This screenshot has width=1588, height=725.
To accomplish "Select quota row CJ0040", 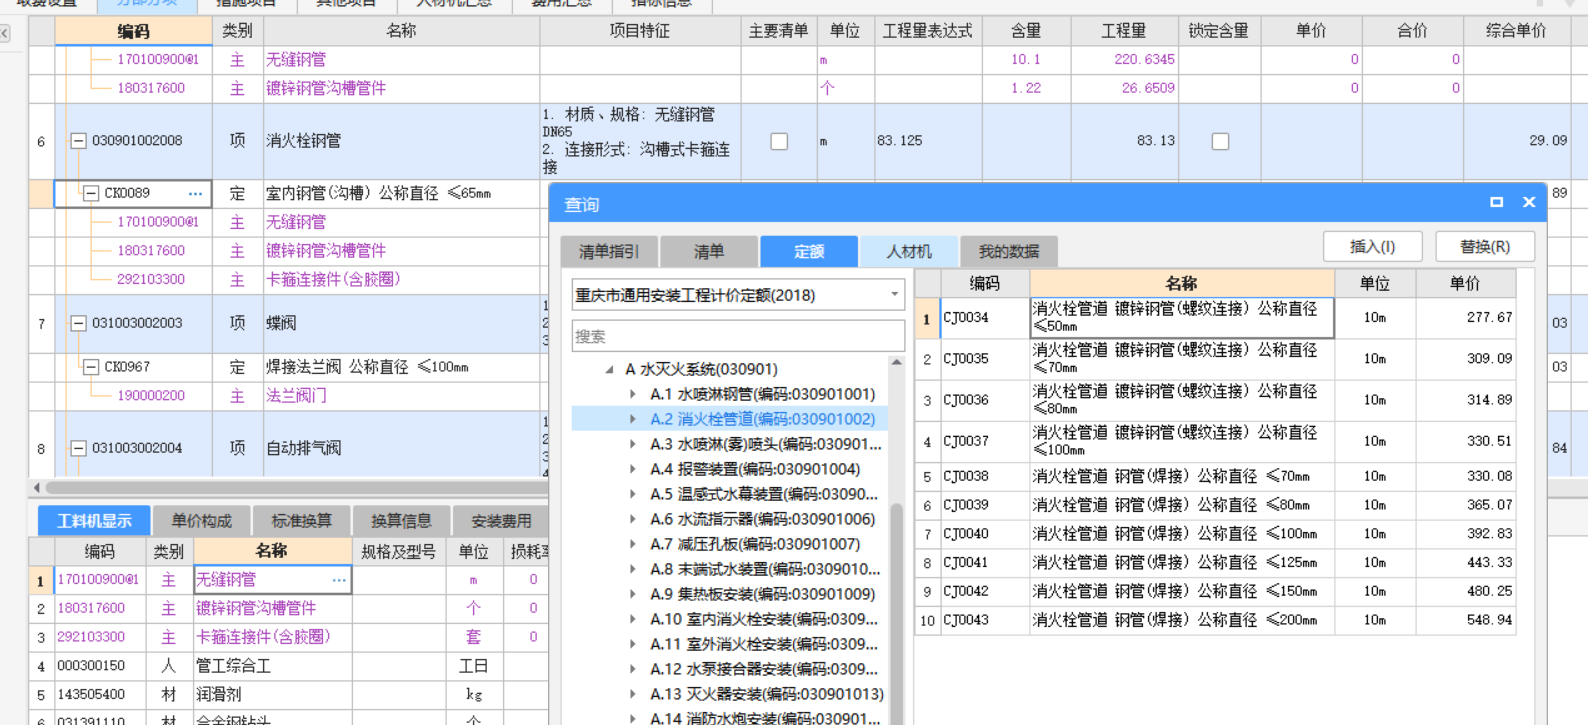I will 1215,534.
